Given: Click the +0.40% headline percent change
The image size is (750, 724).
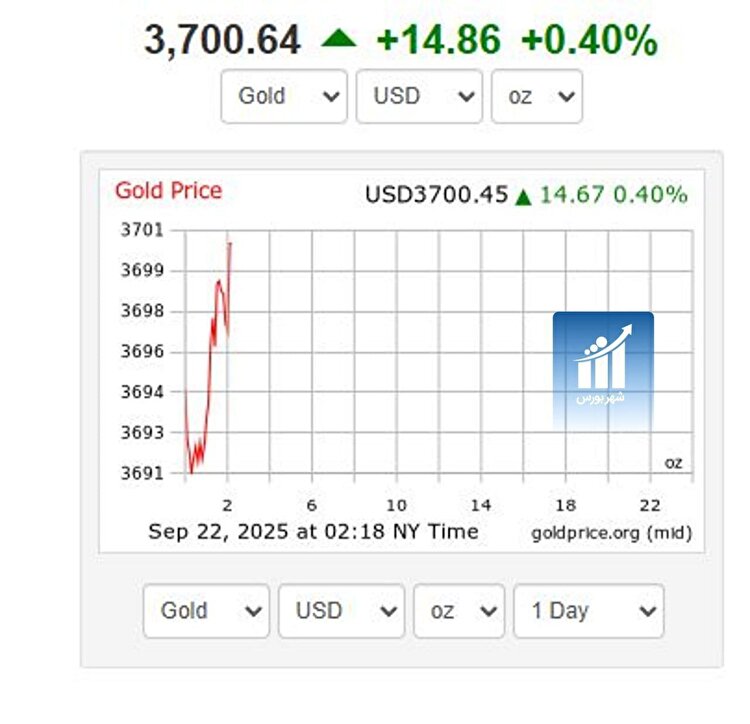Looking at the screenshot, I should point(590,41).
